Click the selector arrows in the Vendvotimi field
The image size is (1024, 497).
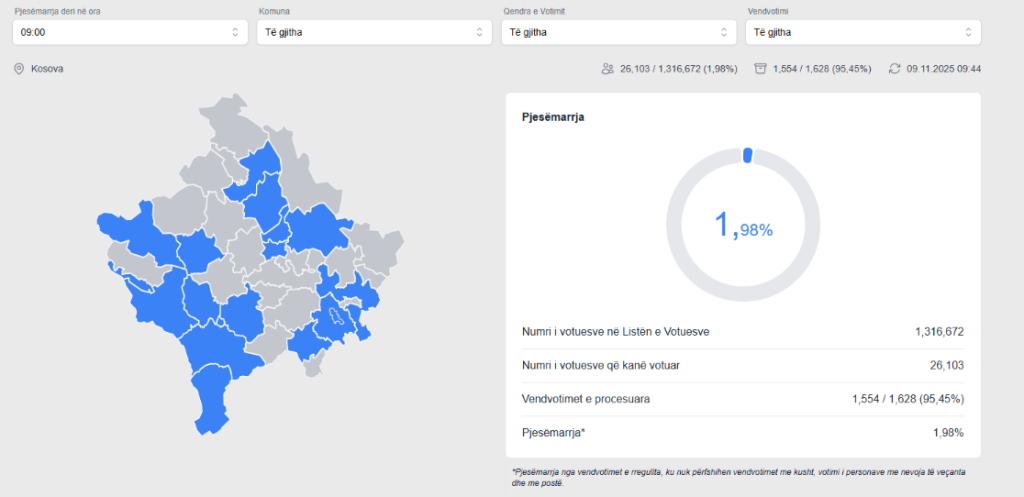[x=968, y=32]
